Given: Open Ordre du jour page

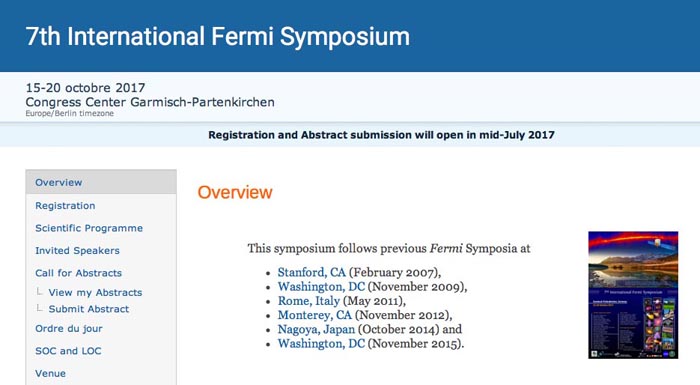Looking at the screenshot, I should [x=69, y=328].
